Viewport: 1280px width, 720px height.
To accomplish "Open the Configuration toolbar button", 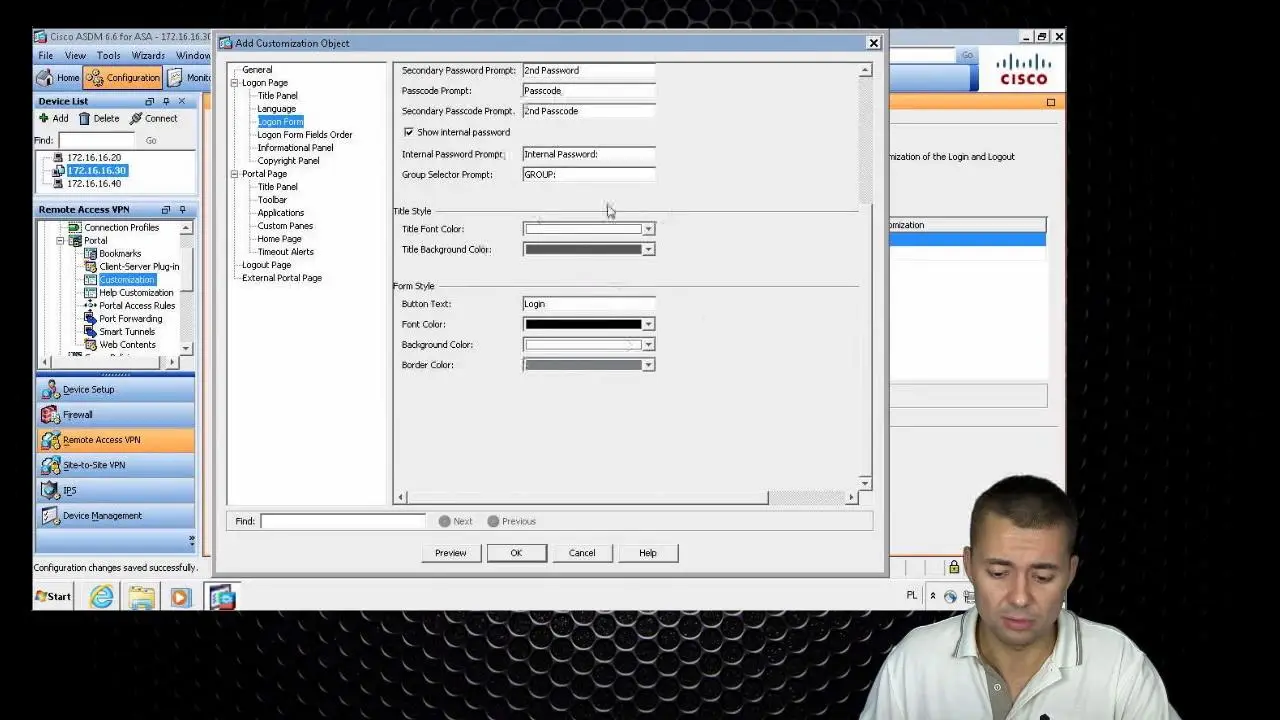I will pyautogui.click(x=122, y=78).
